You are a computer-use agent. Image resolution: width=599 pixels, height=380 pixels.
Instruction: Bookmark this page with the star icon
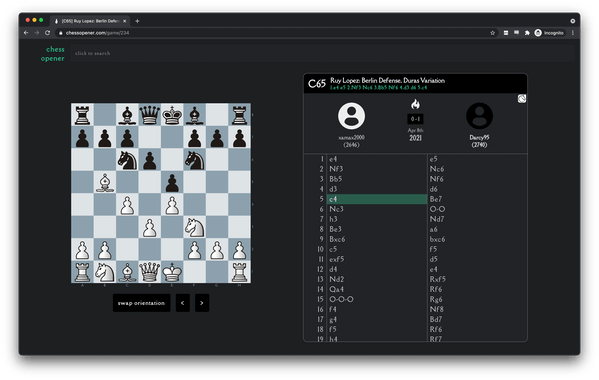click(x=492, y=33)
